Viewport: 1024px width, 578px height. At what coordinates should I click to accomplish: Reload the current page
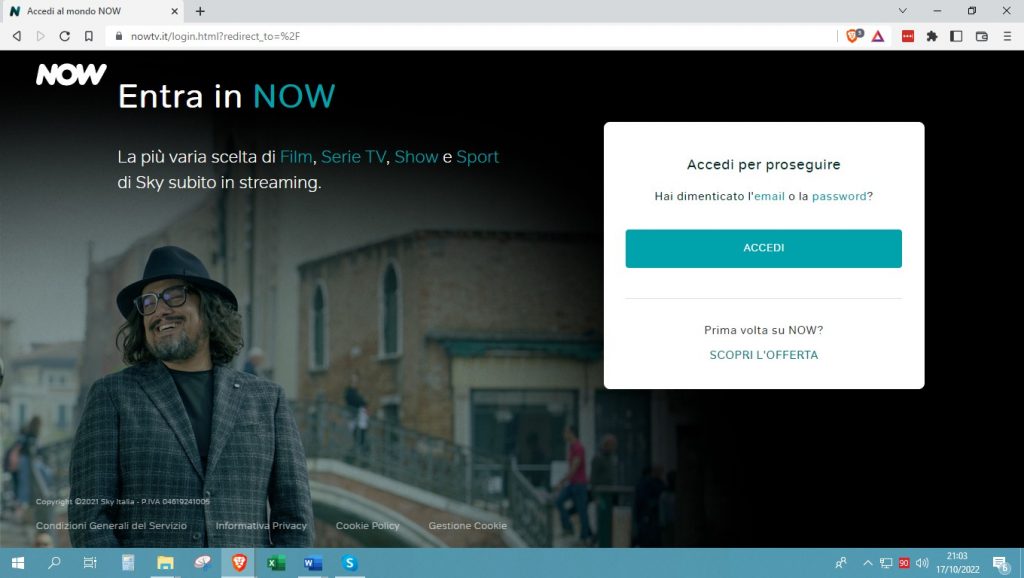point(64,36)
